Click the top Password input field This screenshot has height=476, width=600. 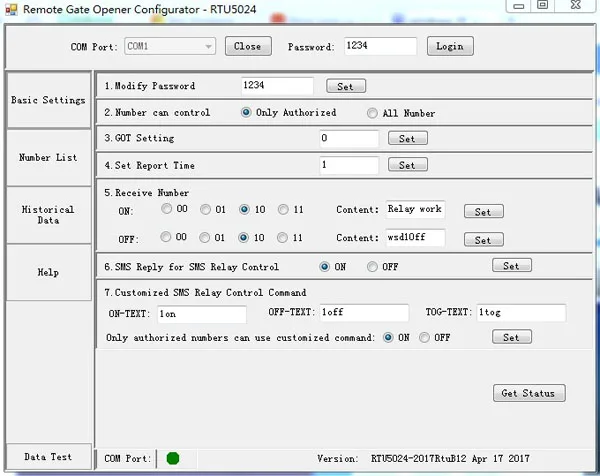pyautogui.click(x=380, y=46)
